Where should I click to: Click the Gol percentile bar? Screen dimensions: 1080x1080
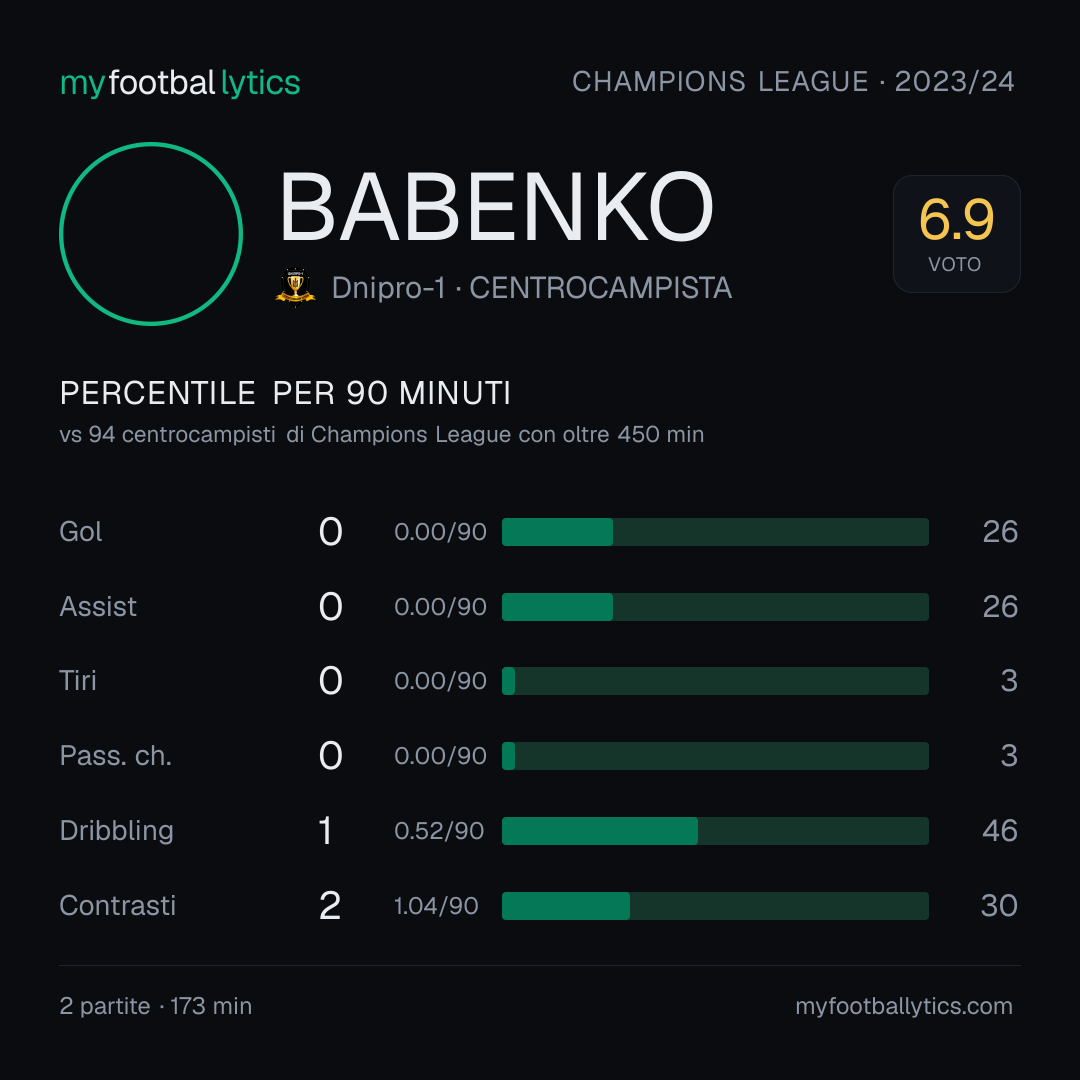point(715,532)
